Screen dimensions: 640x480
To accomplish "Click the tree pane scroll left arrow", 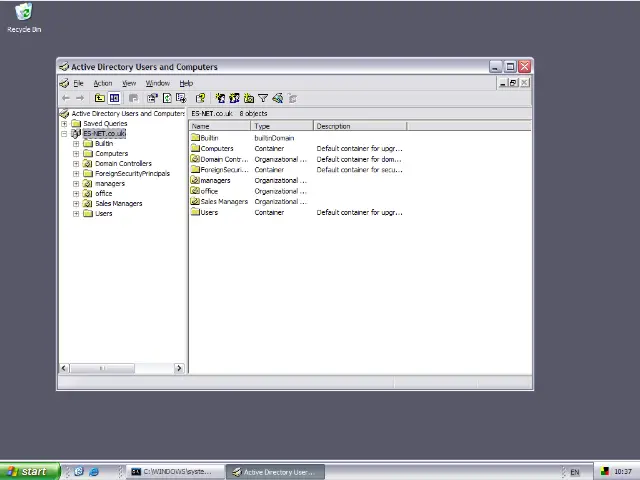I will [64, 368].
